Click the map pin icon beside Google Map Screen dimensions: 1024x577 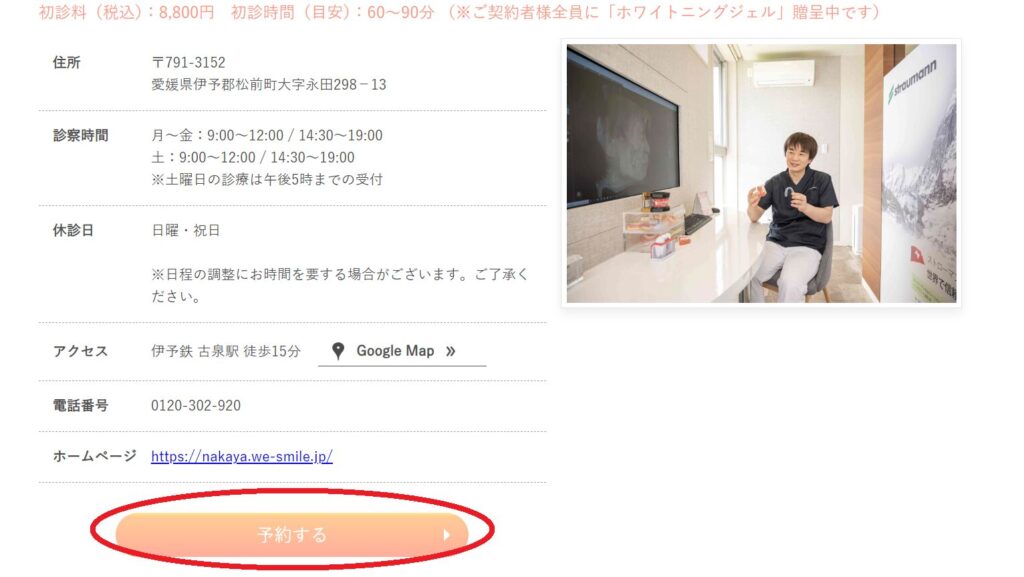pos(338,351)
